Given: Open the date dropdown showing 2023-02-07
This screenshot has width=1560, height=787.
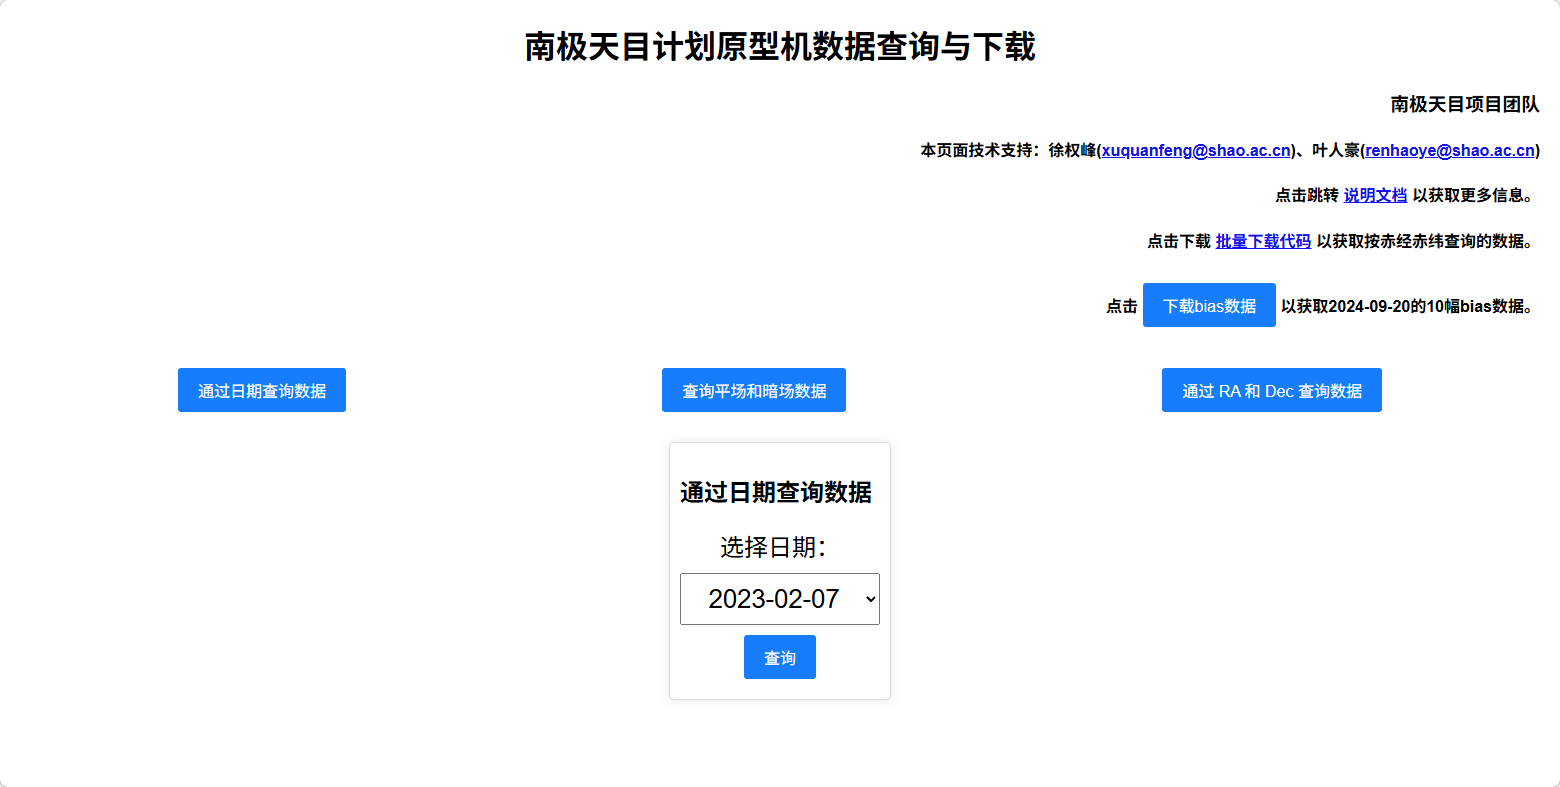Looking at the screenshot, I should (x=772, y=599).
